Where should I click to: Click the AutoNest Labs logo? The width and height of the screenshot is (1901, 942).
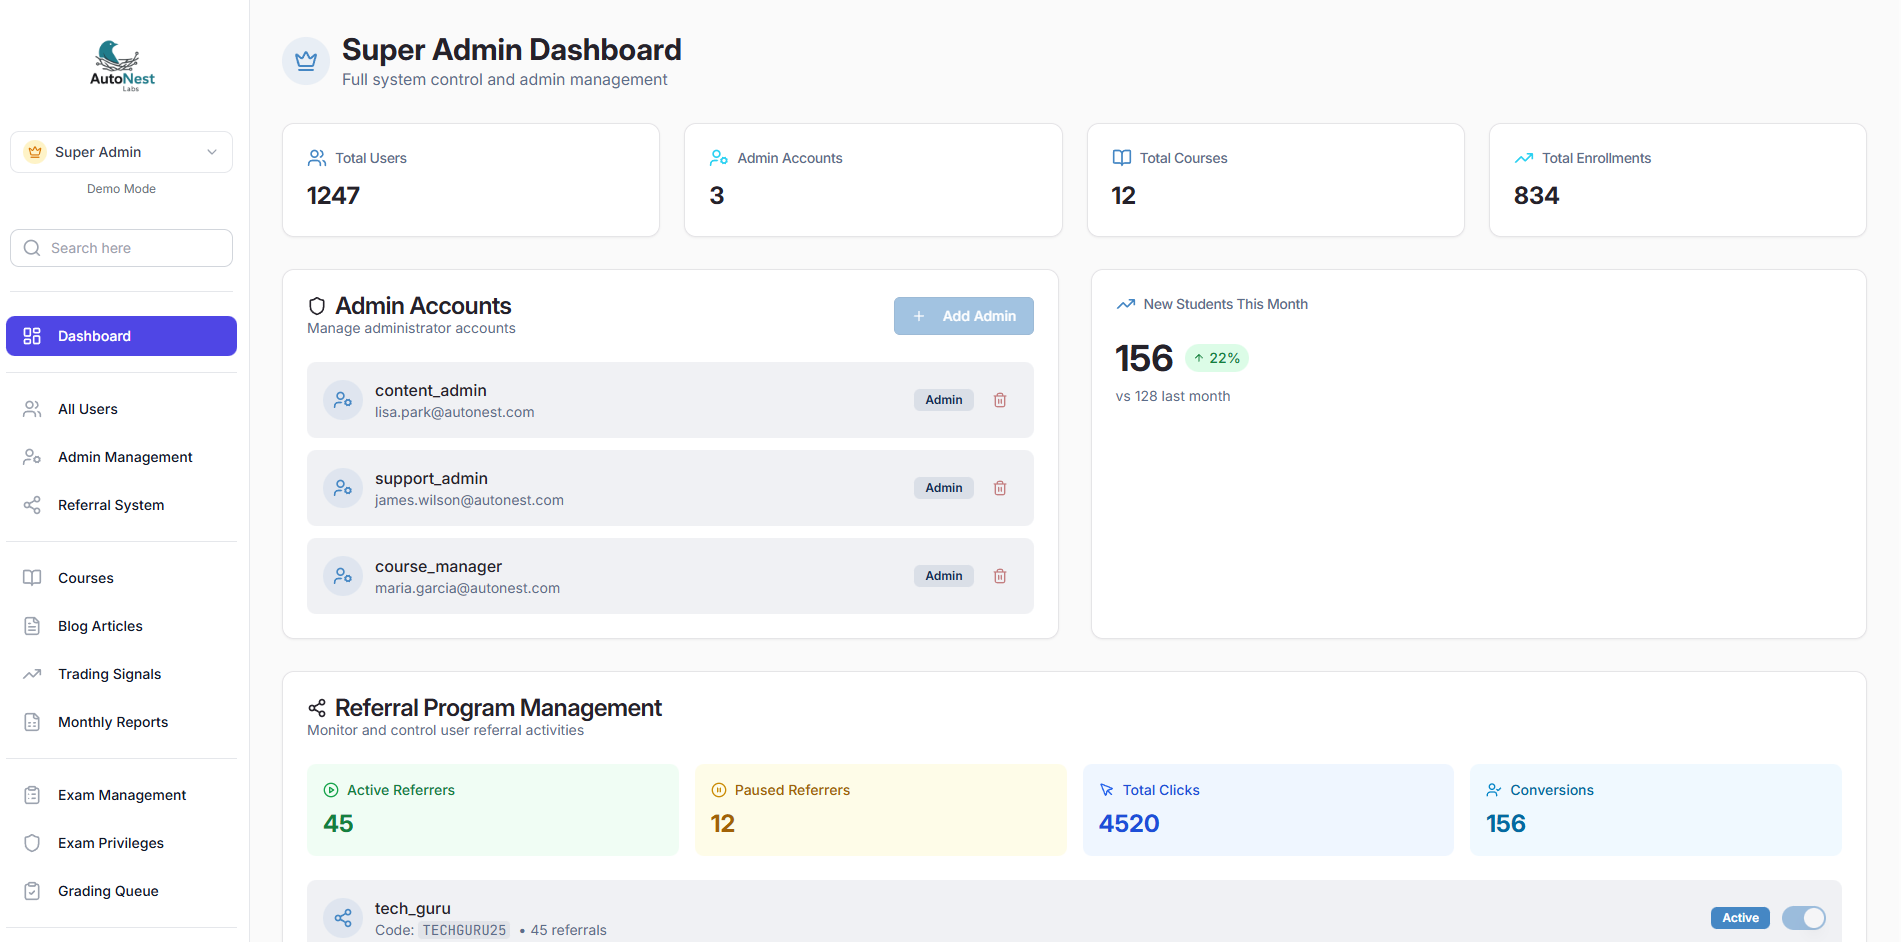click(x=122, y=66)
